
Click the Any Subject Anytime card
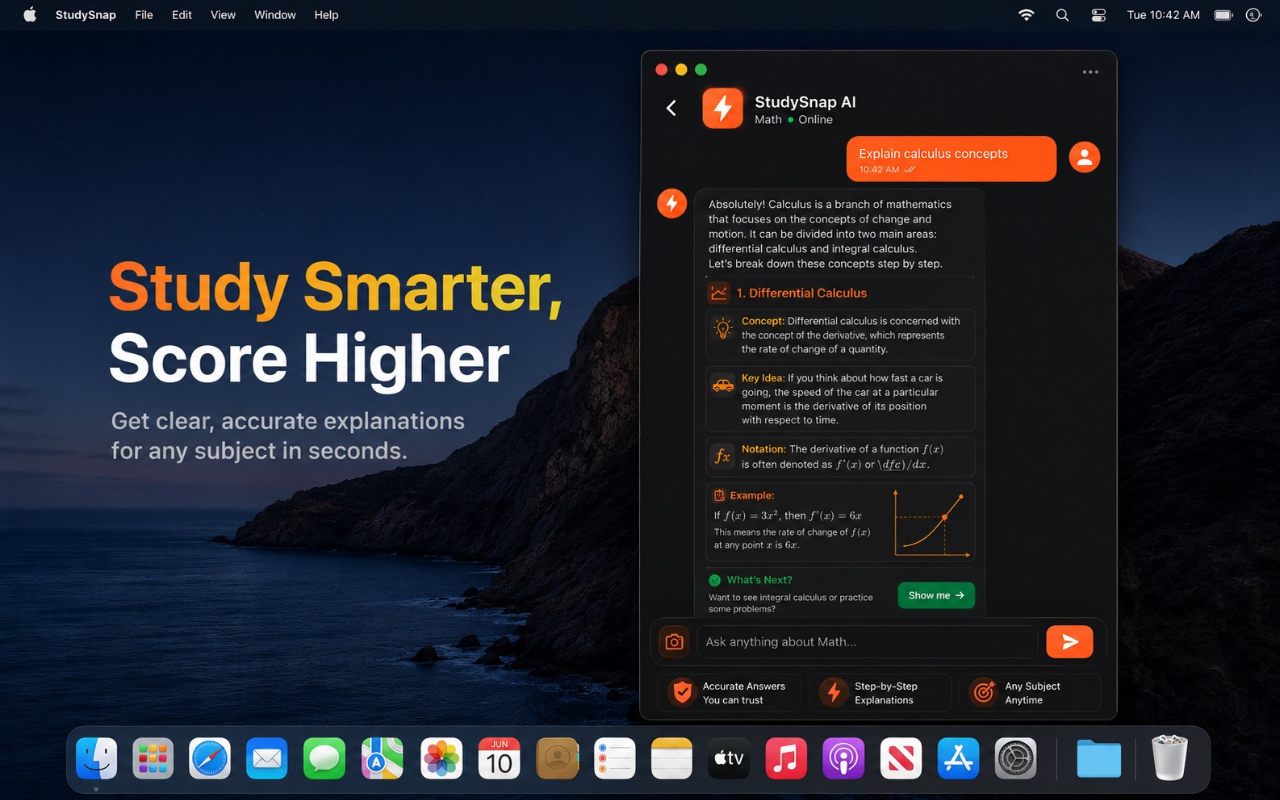pos(1030,693)
